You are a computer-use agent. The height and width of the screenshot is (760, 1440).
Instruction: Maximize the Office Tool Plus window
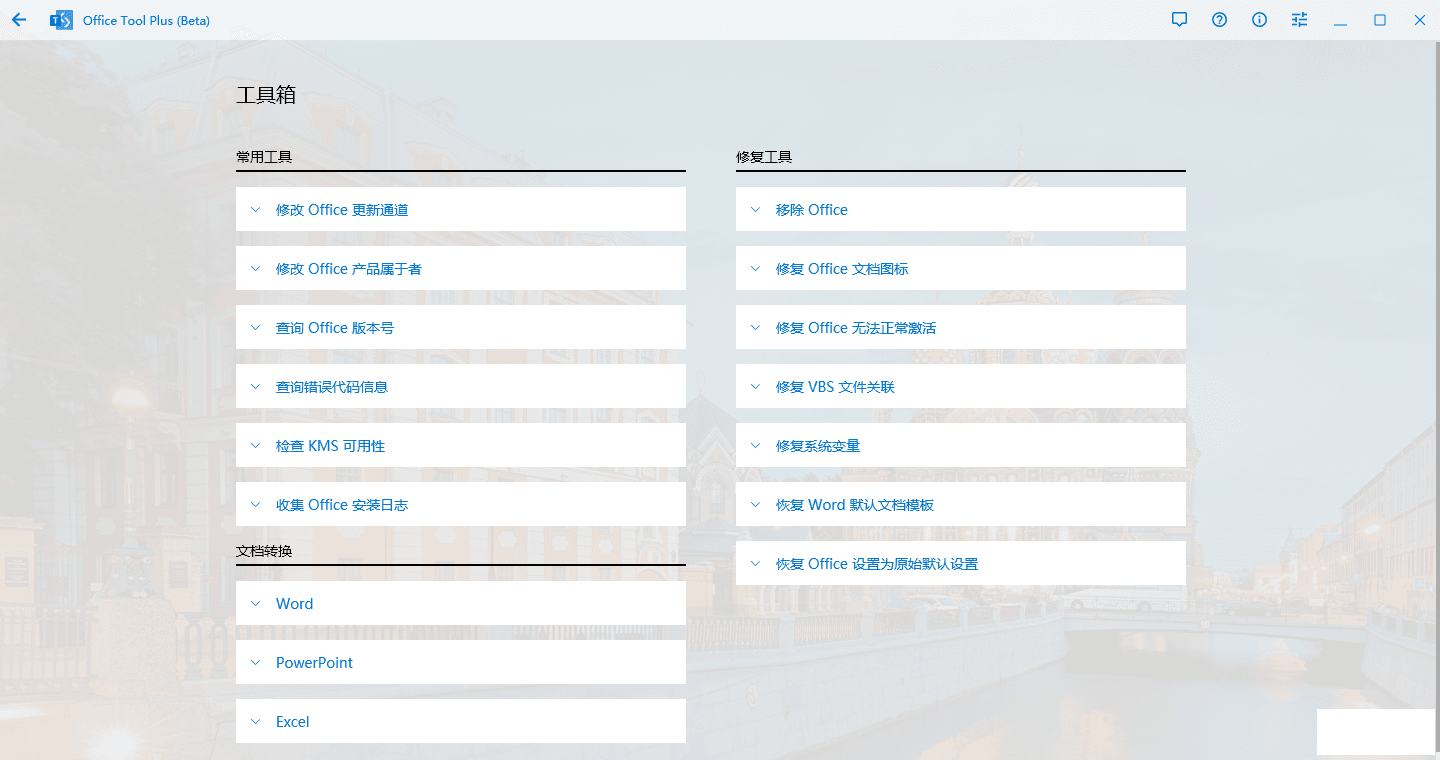pyautogui.click(x=1380, y=20)
